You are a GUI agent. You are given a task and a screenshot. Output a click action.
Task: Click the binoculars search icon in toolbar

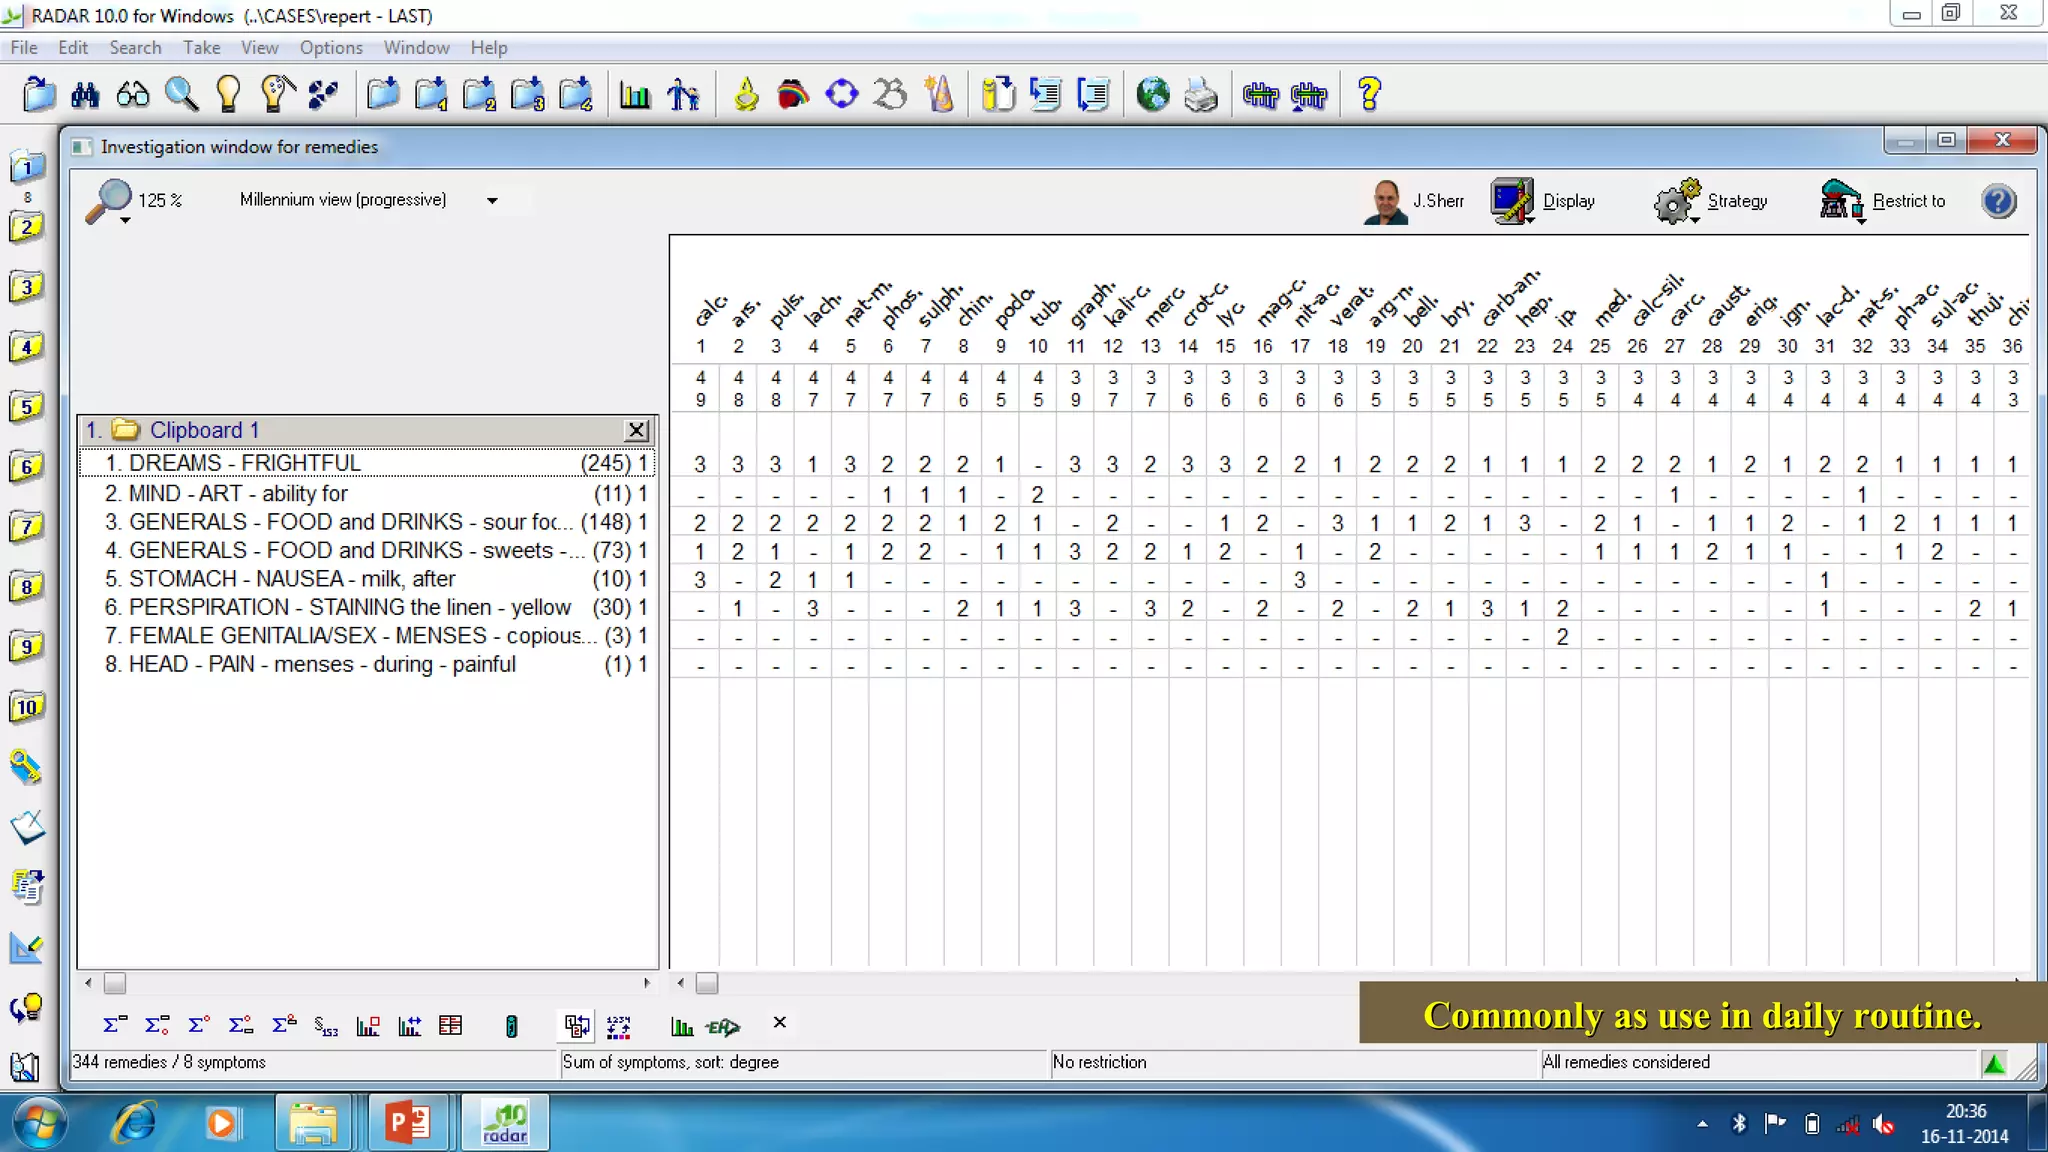tap(85, 95)
